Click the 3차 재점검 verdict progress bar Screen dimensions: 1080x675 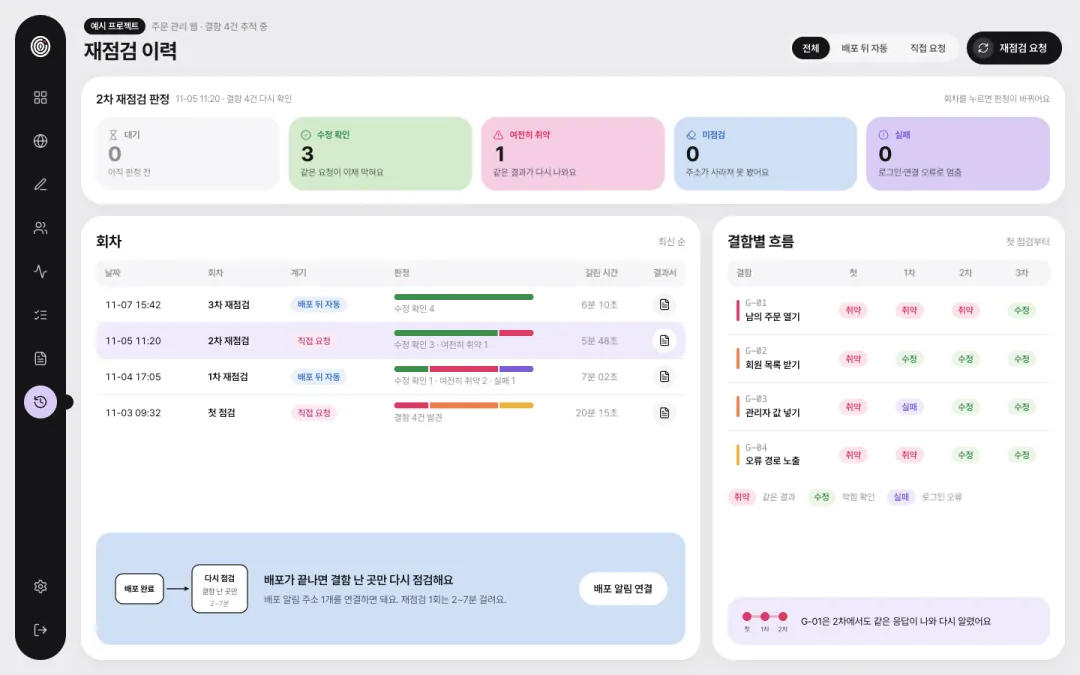[x=464, y=298]
